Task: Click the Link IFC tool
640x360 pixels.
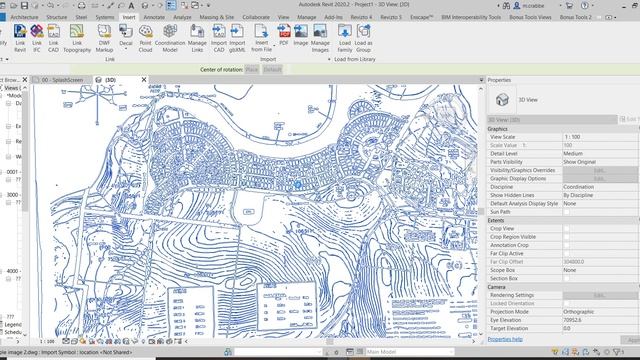Action: coord(37,38)
